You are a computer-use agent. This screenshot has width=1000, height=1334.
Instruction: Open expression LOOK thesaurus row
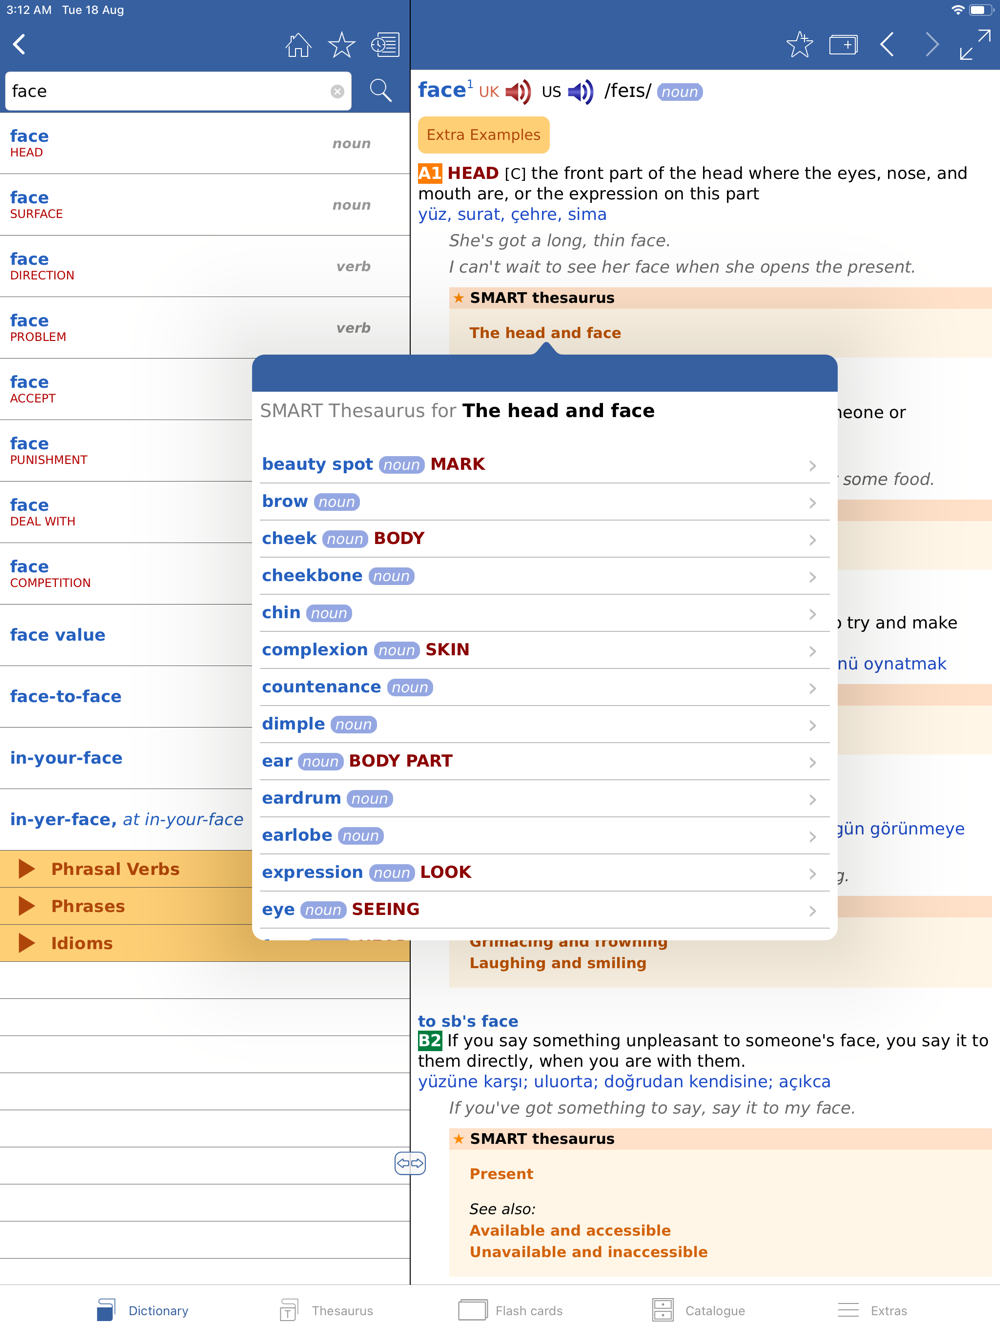tap(544, 872)
